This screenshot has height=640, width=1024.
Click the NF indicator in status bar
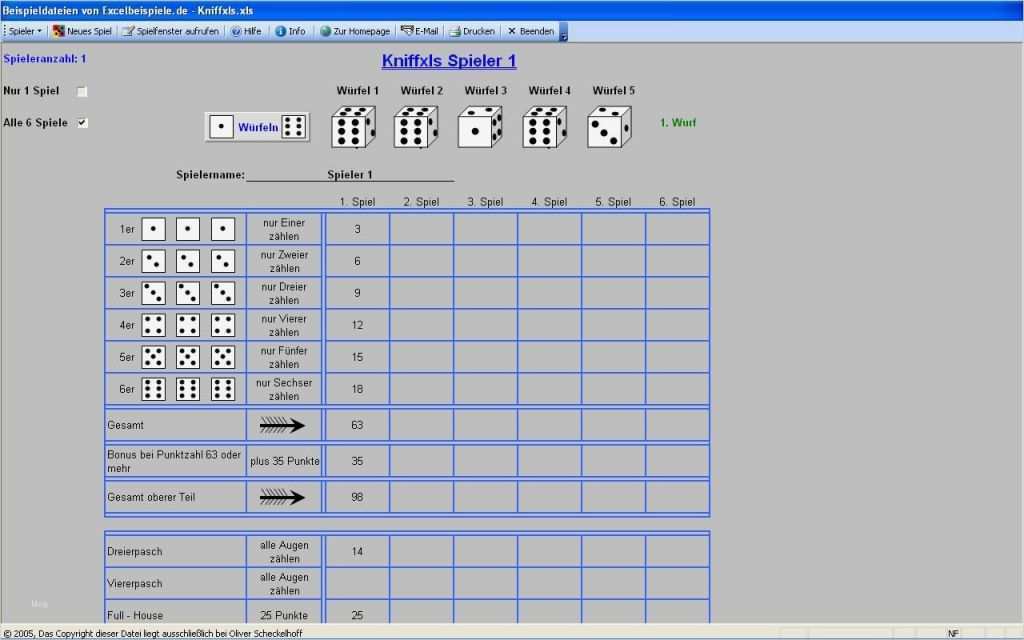(x=953, y=633)
